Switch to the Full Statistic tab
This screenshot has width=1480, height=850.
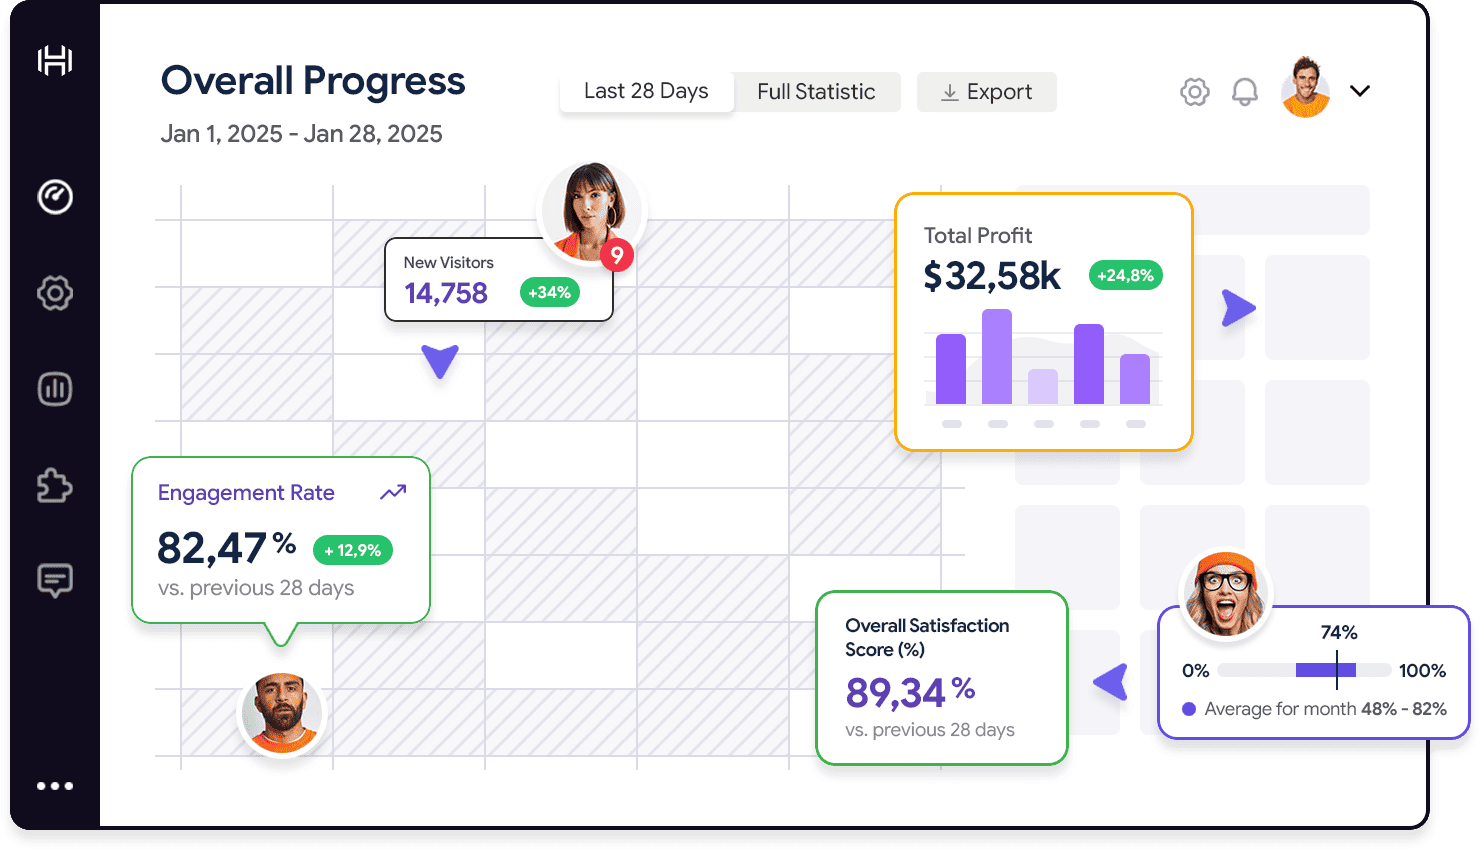816,92
